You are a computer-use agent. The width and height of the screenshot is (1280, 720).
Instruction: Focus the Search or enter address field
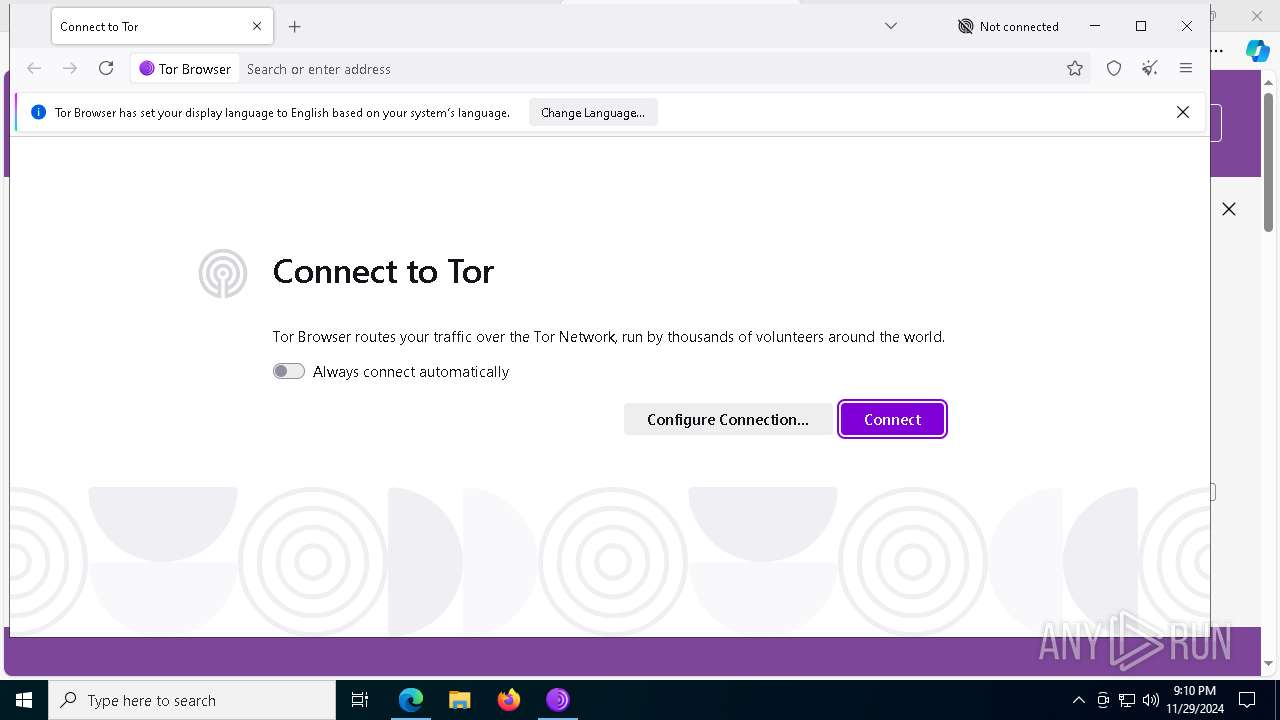pos(650,69)
